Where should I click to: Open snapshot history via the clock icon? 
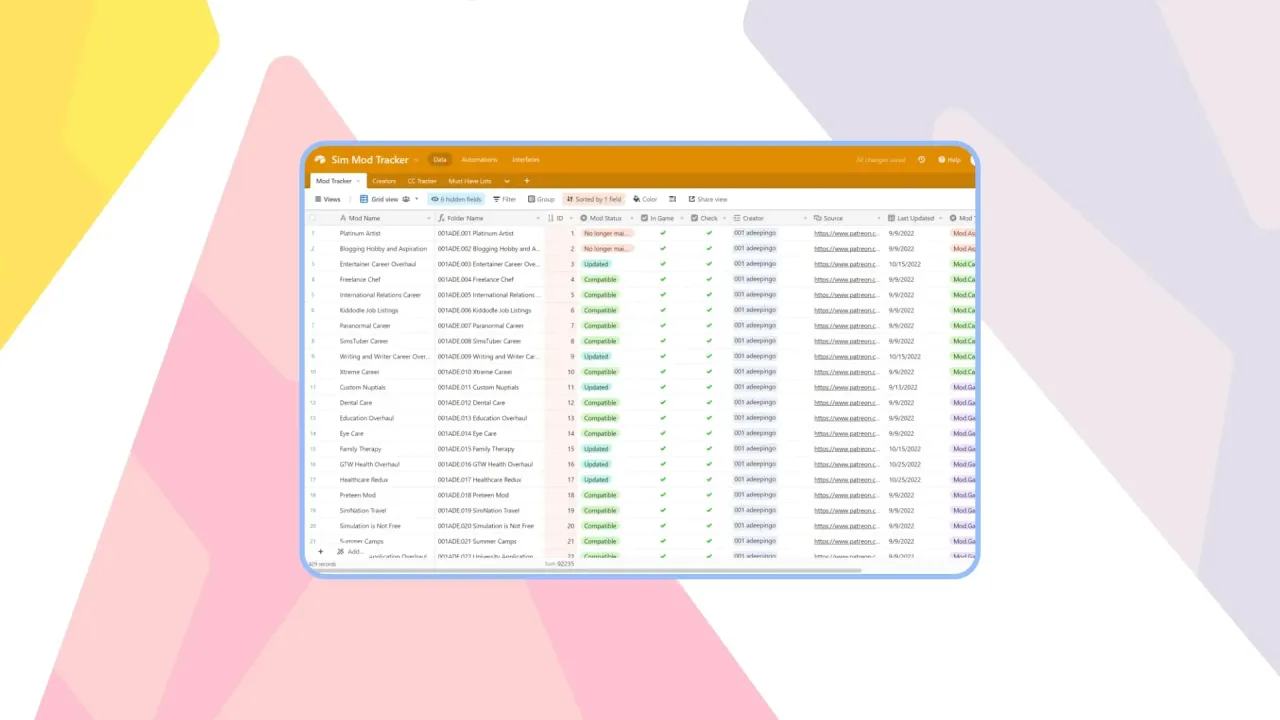(x=921, y=159)
